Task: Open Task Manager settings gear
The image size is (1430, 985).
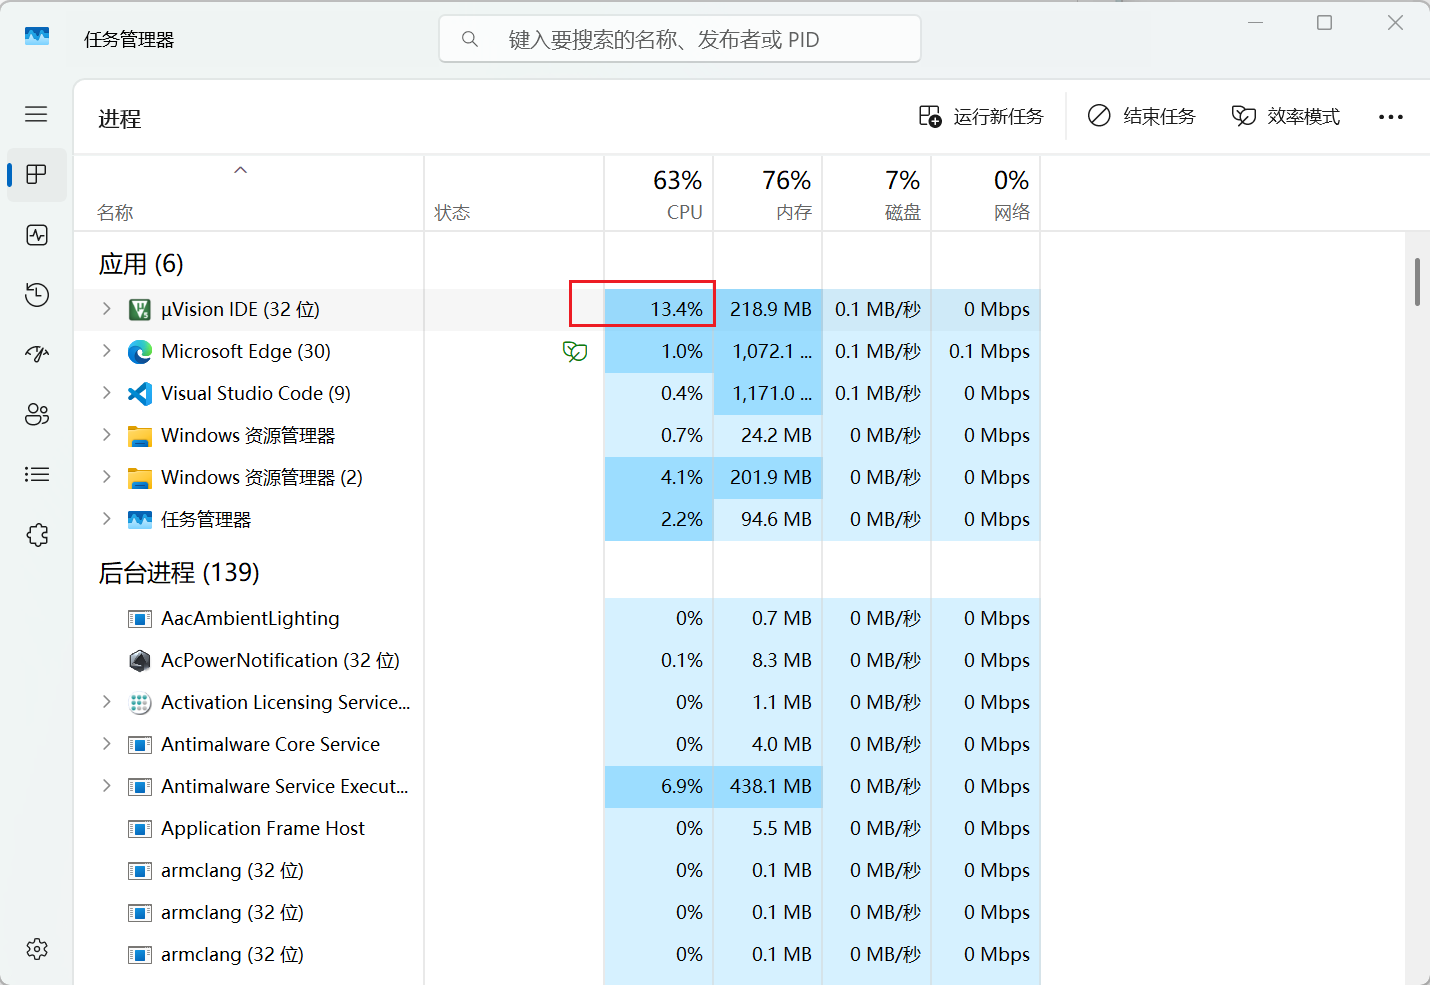Action: click(x=37, y=949)
